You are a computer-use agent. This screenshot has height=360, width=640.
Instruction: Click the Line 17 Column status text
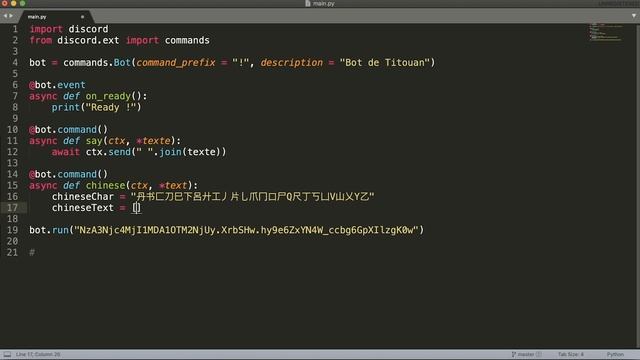pos(38,354)
